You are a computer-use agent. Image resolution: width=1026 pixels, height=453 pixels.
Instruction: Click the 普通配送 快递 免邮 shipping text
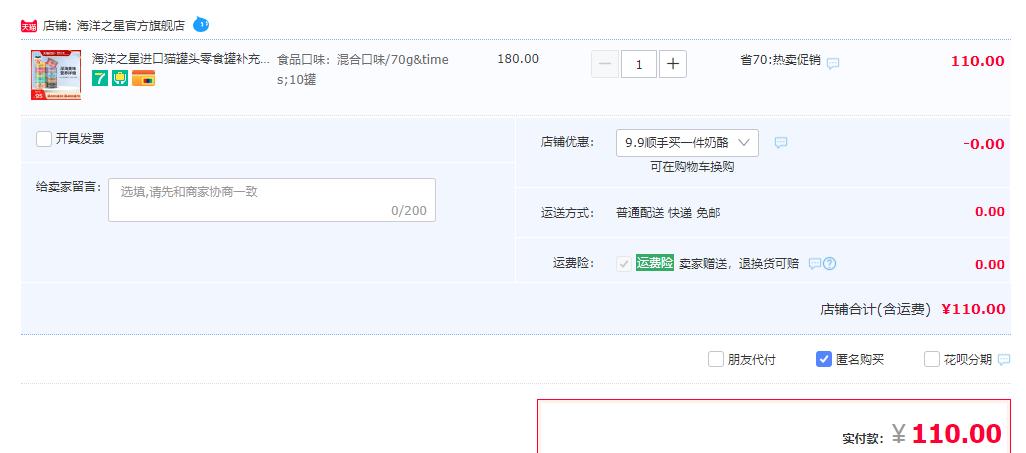click(x=668, y=213)
